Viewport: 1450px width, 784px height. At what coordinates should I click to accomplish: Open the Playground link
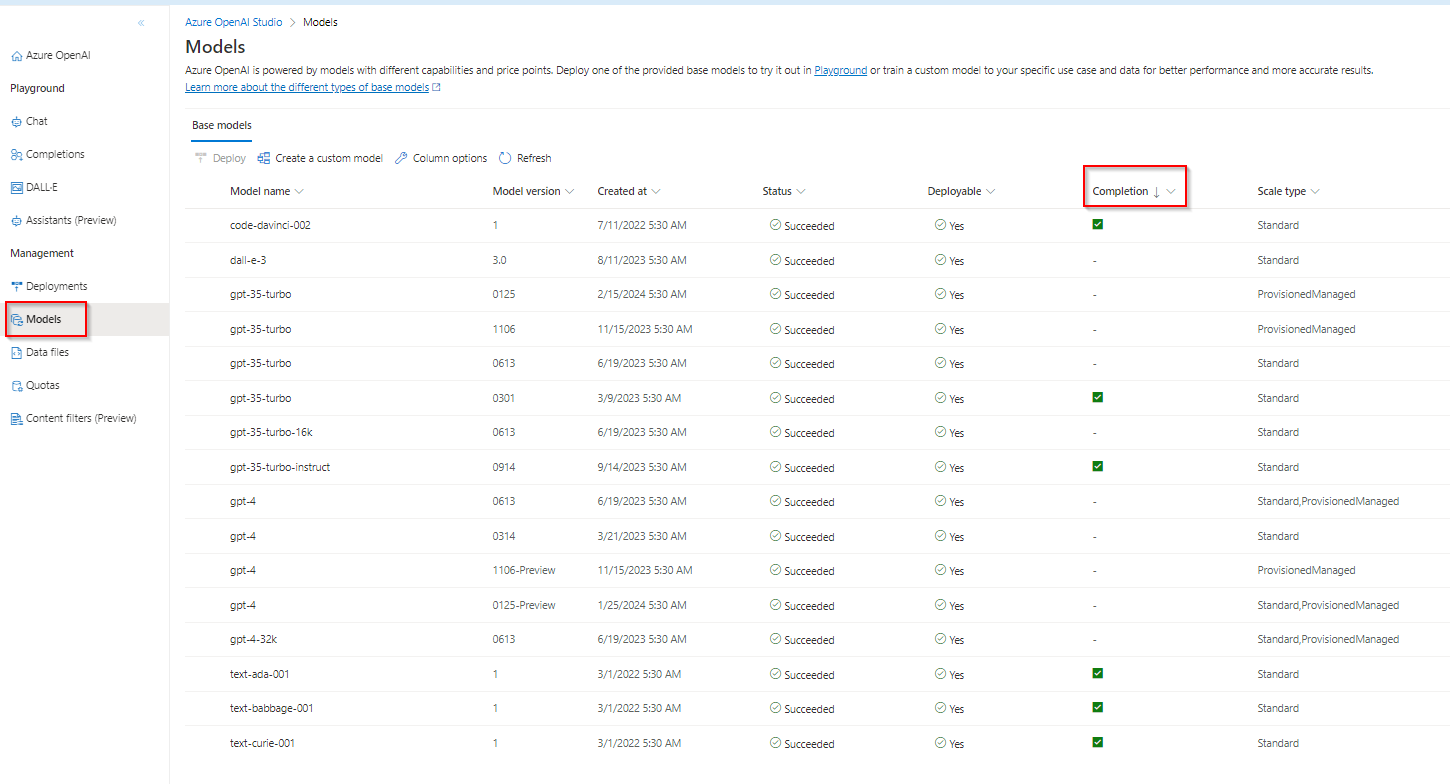pyautogui.click(x=839, y=69)
